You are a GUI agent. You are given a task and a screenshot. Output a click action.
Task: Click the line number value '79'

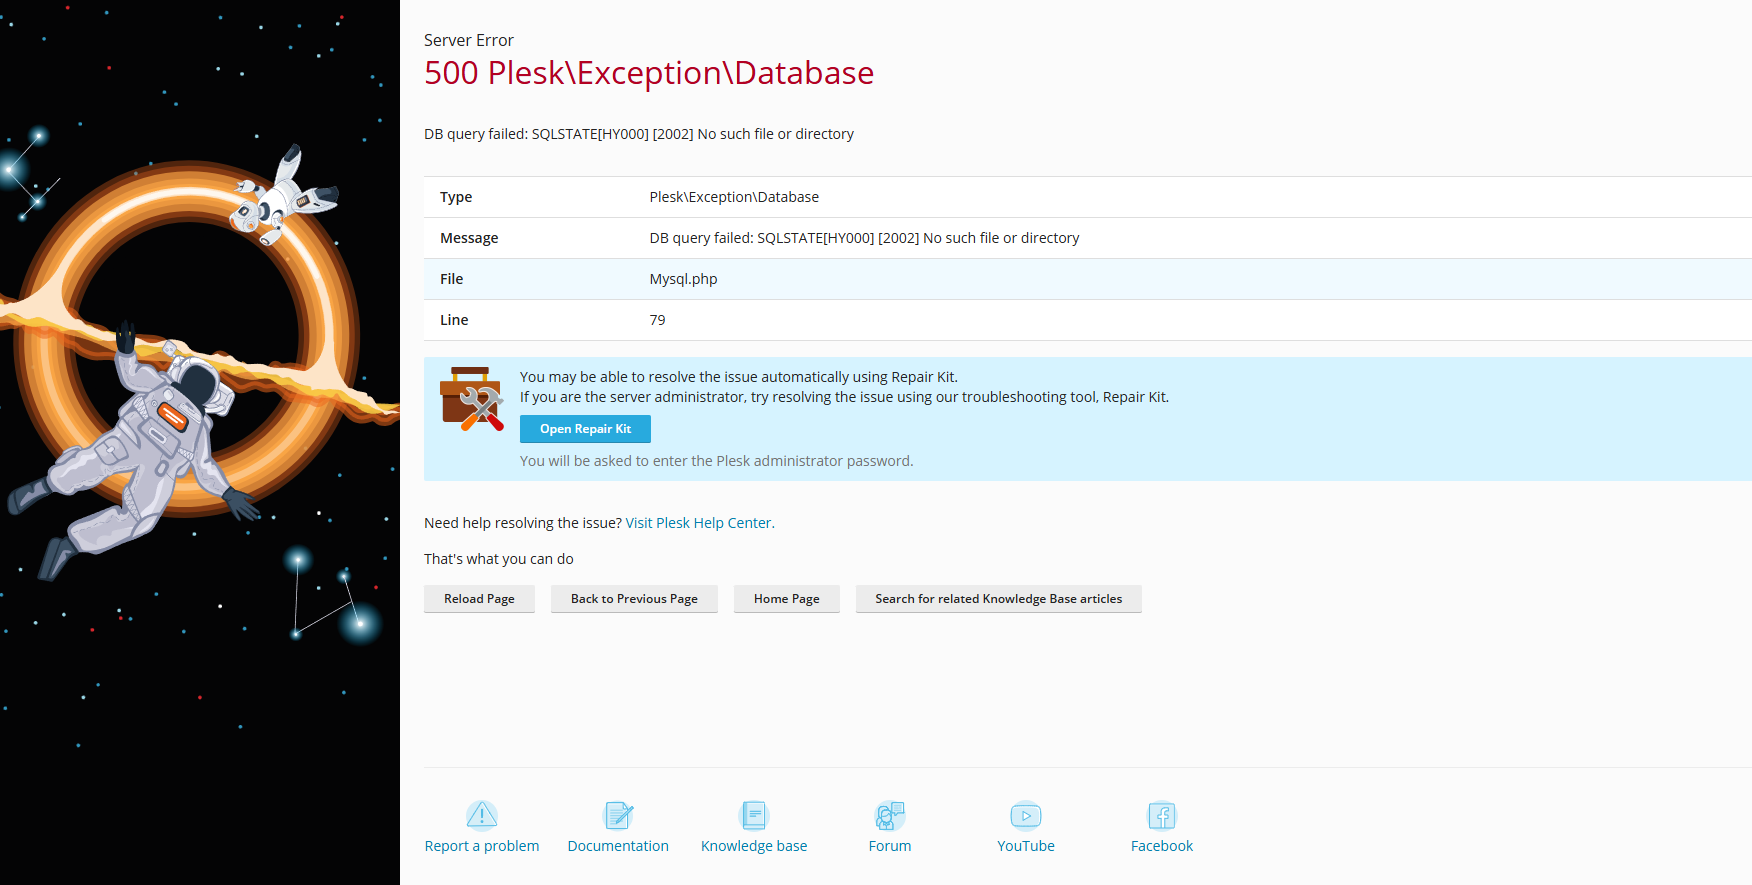[658, 320]
